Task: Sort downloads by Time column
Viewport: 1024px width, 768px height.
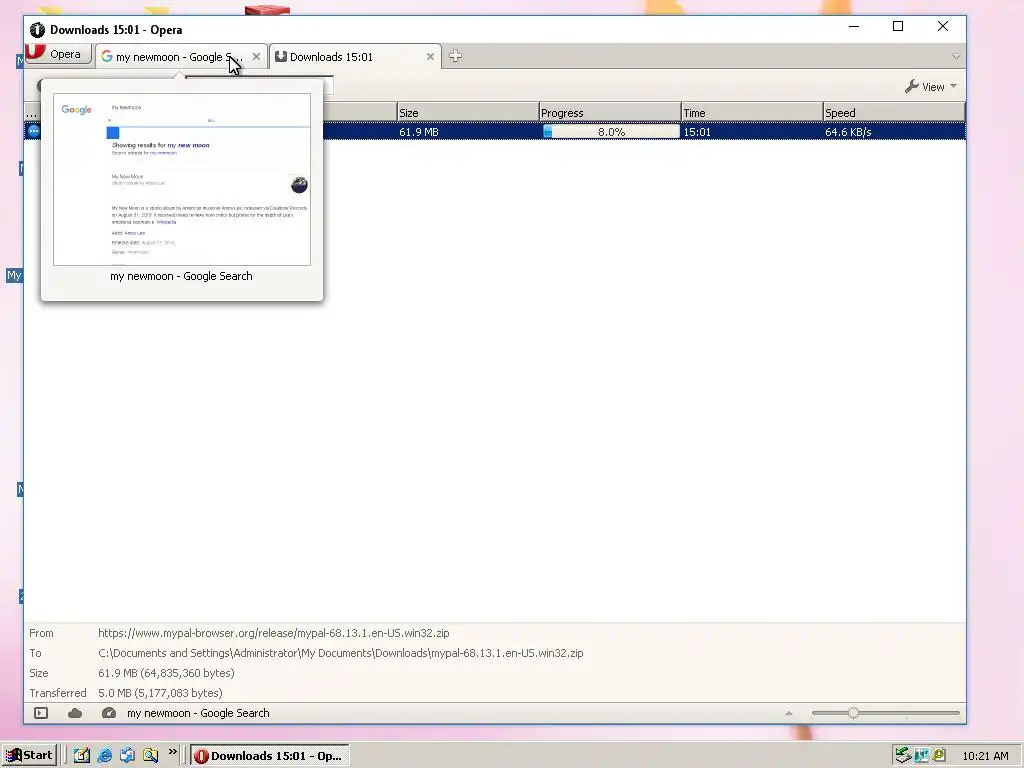Action: coord(752,112)
